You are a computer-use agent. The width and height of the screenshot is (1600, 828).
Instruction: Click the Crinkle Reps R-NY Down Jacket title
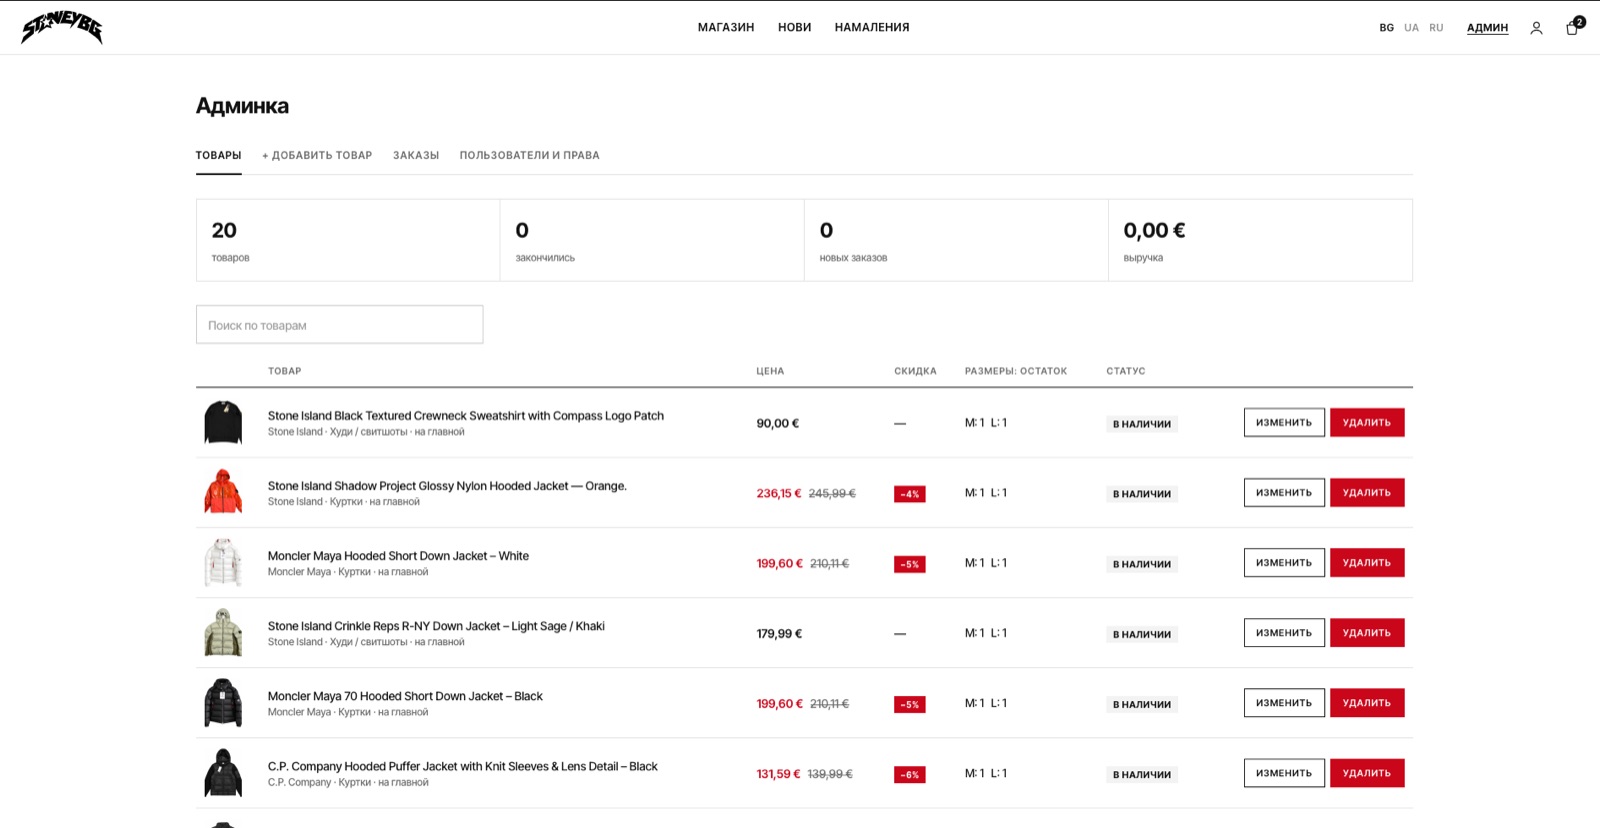coord(436,626)
